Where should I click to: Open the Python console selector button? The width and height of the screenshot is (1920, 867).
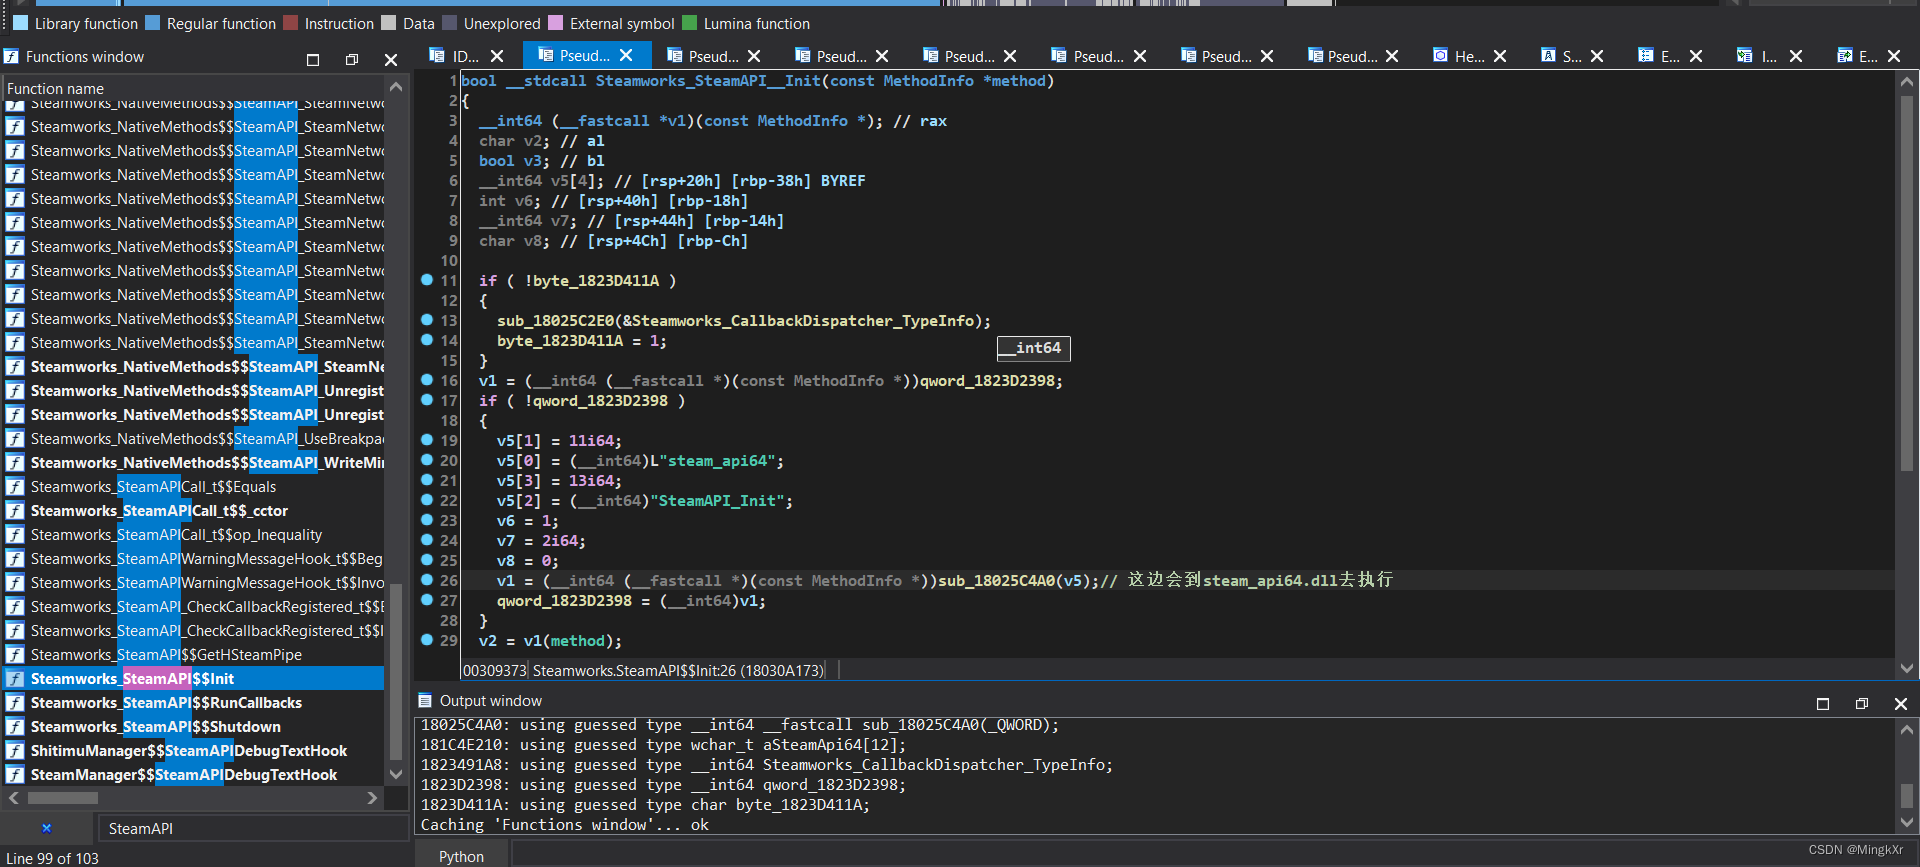[461, 856]
